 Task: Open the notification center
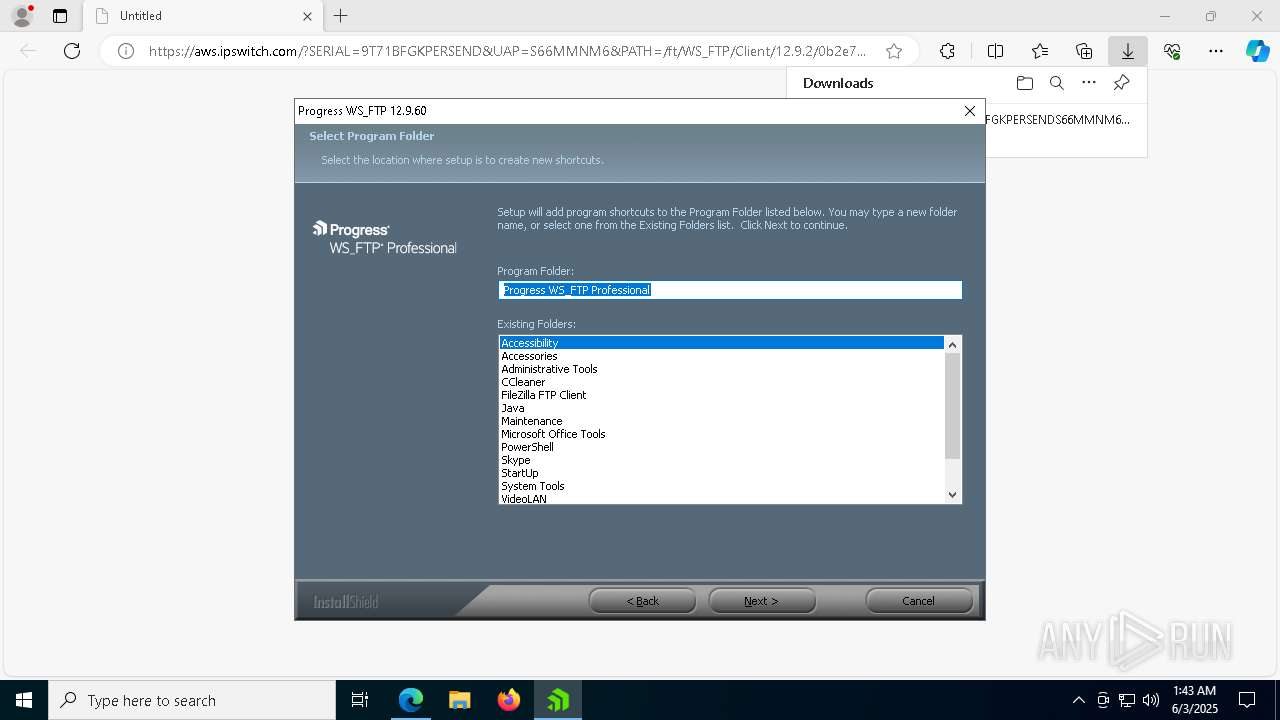(x=1247, y=700)
